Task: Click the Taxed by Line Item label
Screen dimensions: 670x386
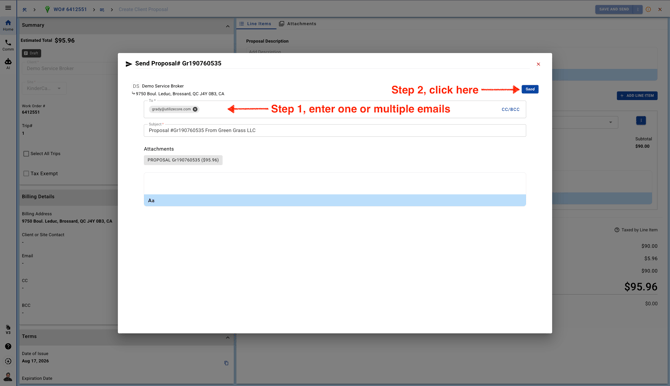Action: tap(639, 230)
